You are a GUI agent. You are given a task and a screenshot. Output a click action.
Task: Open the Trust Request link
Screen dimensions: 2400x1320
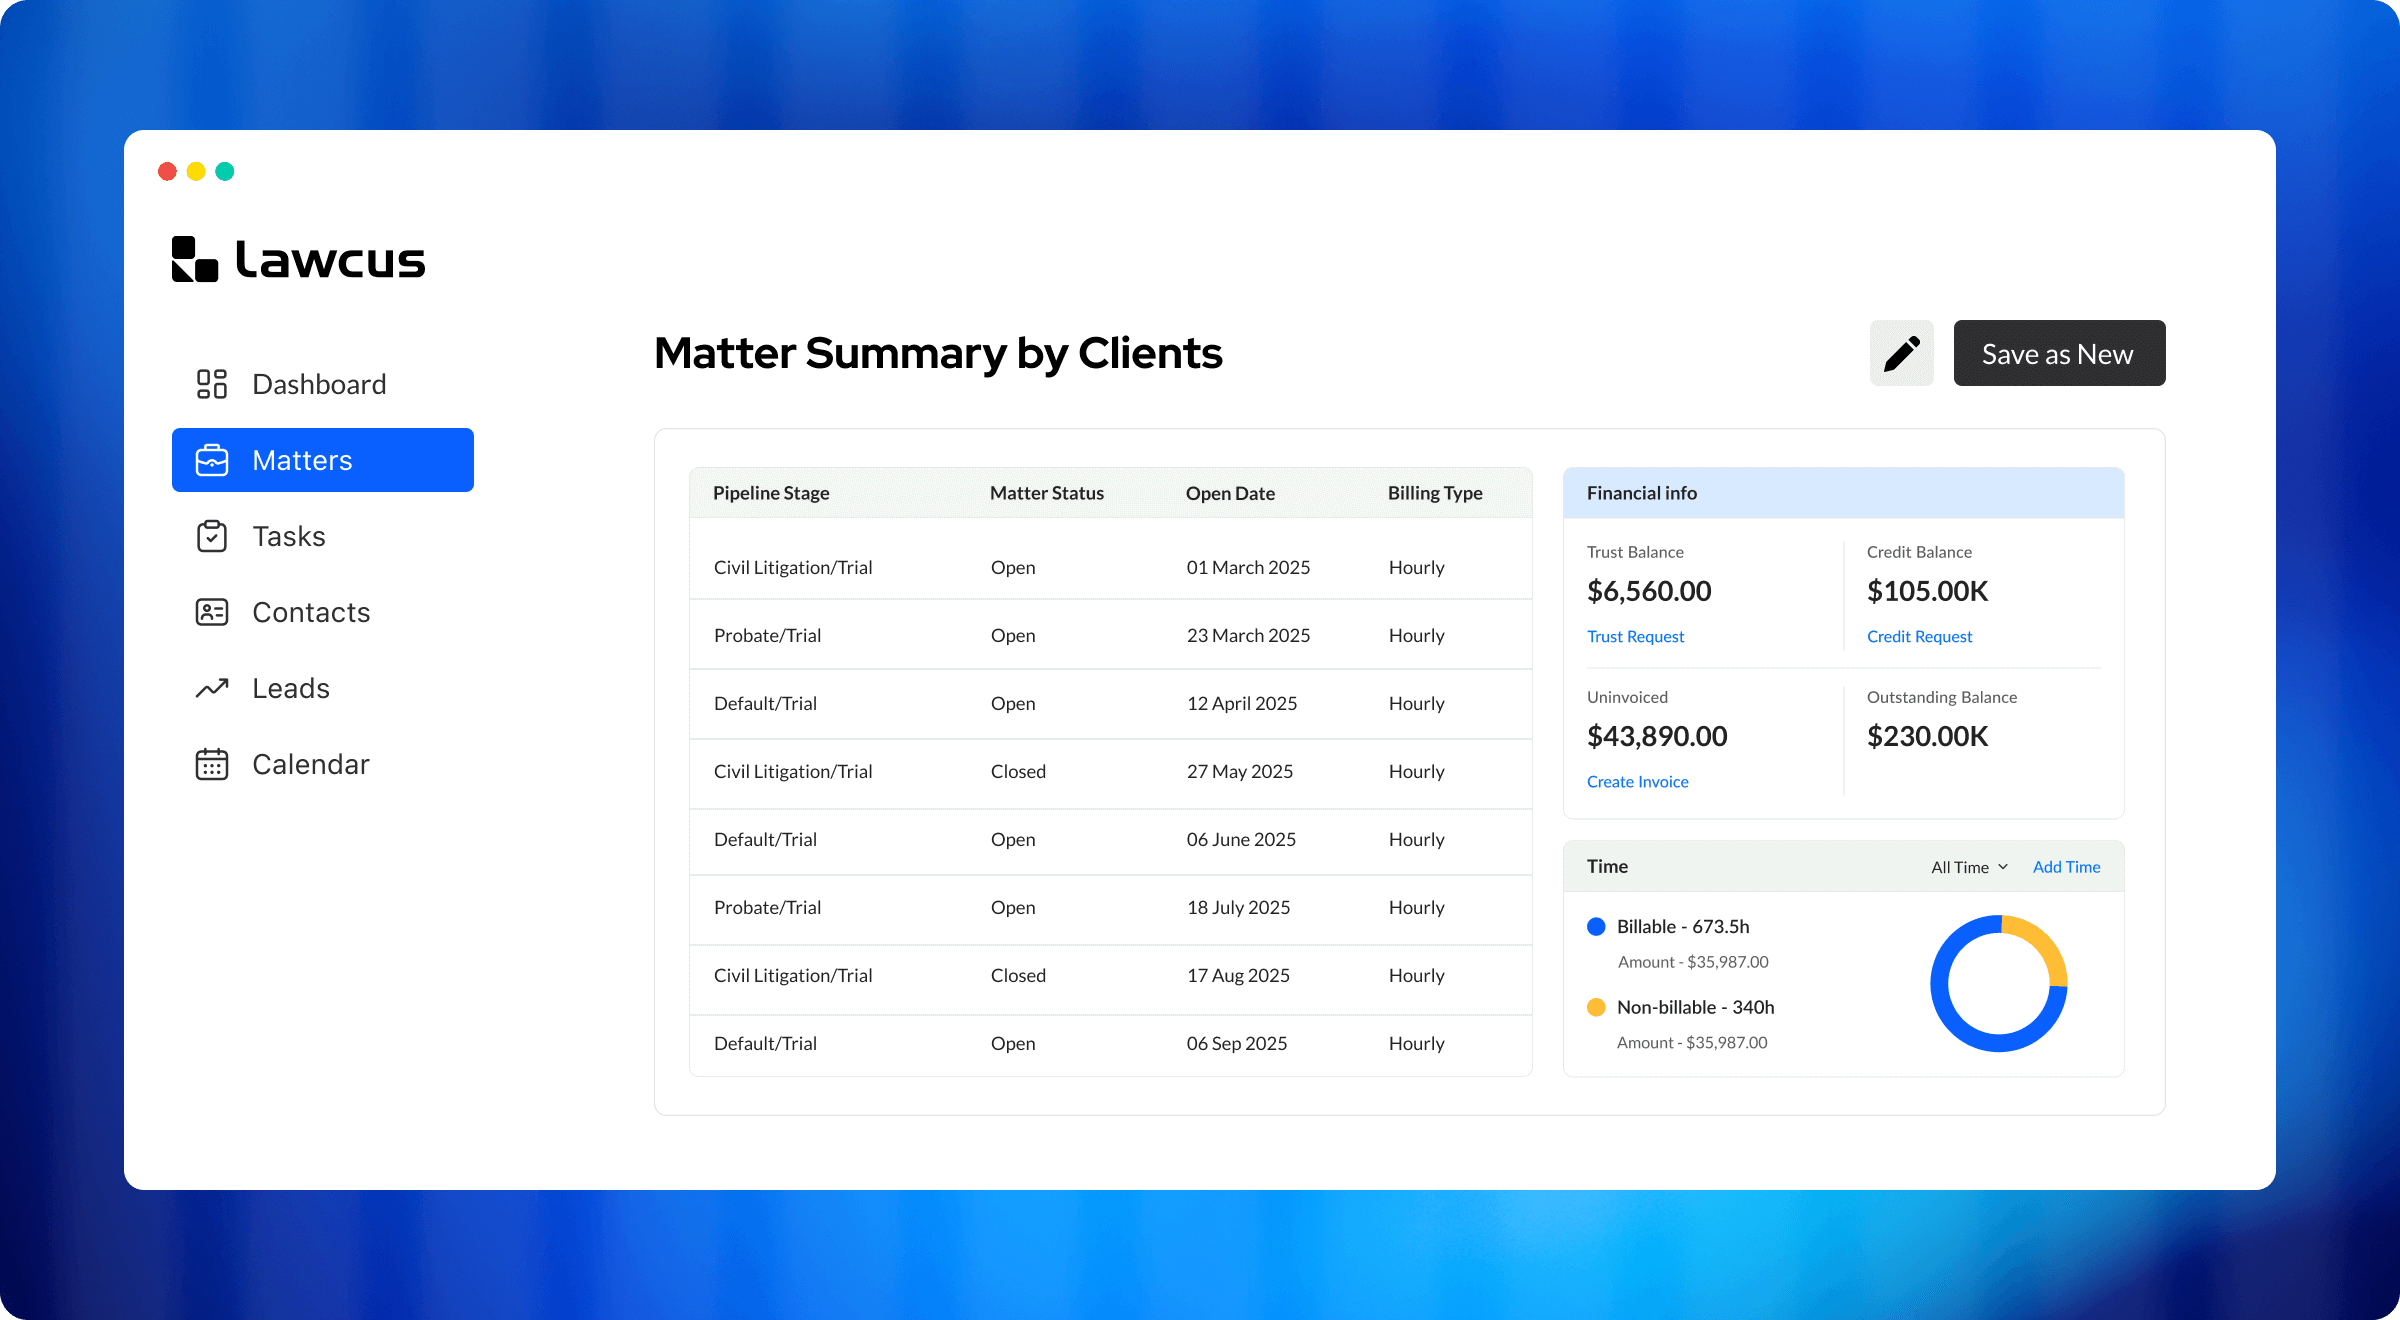(1635, 637)
